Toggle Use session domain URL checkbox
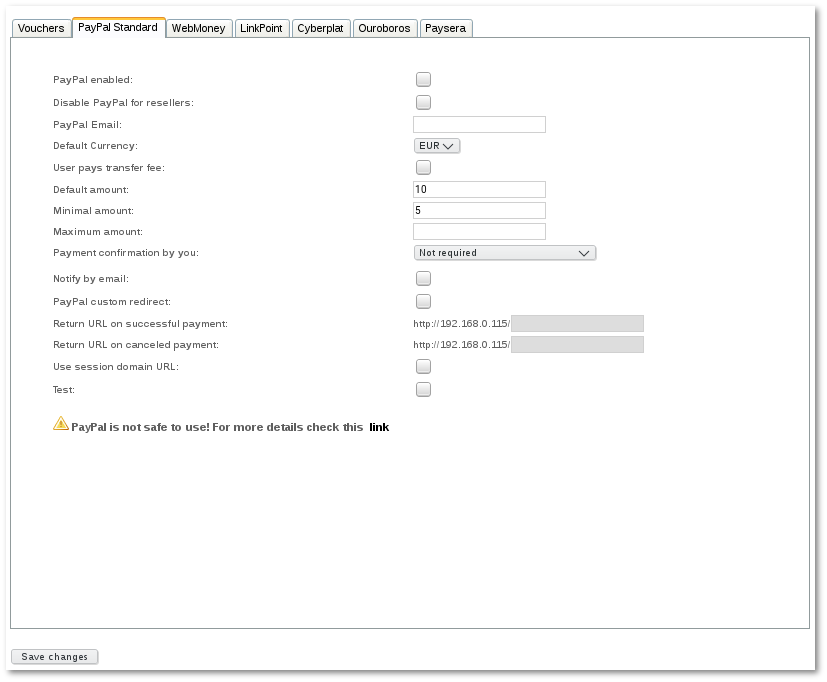This screenshot has width=827, height=682. tap(423, 367)
